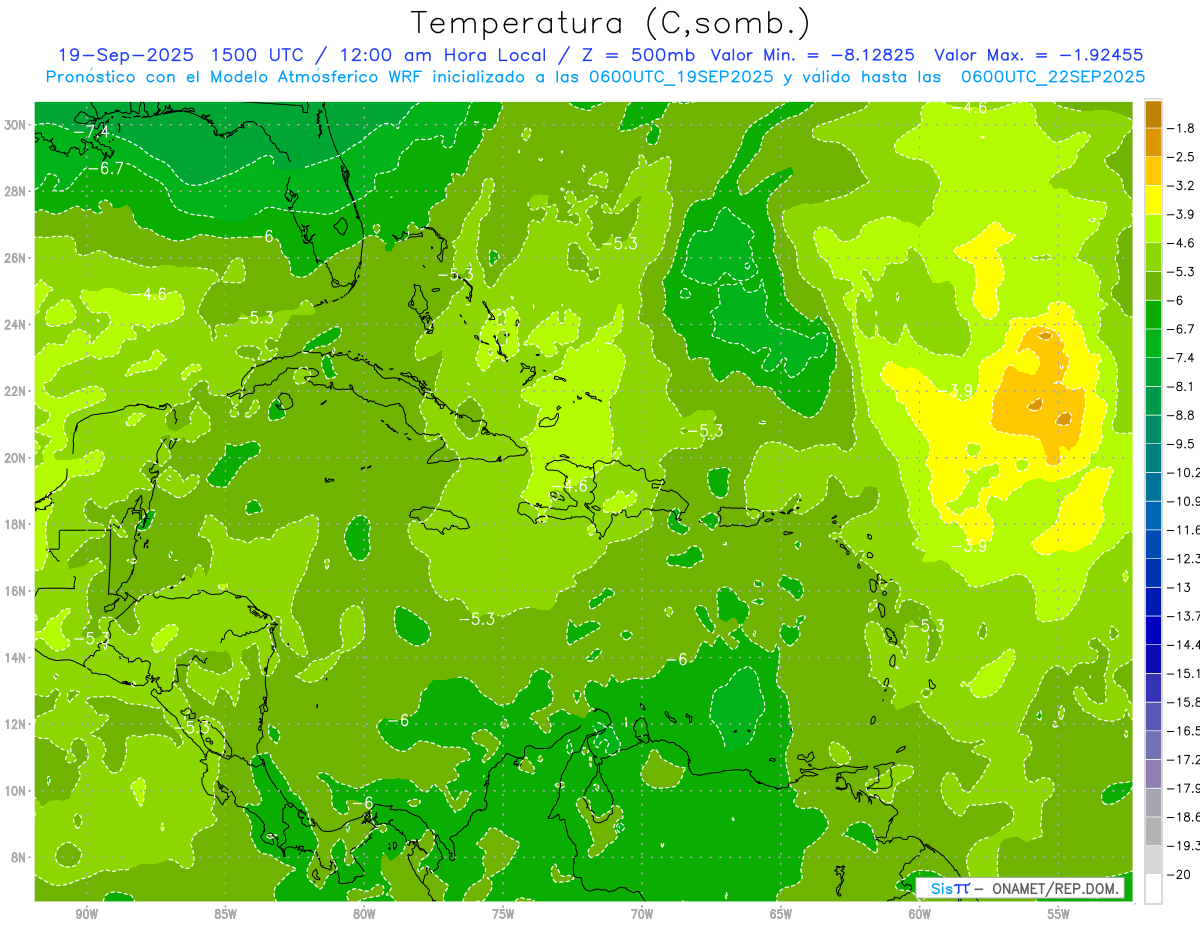This screenshot has height=927, width=1200.
Task: Pick the white swatch below -20 in legend
Action: coord(1153,889)
